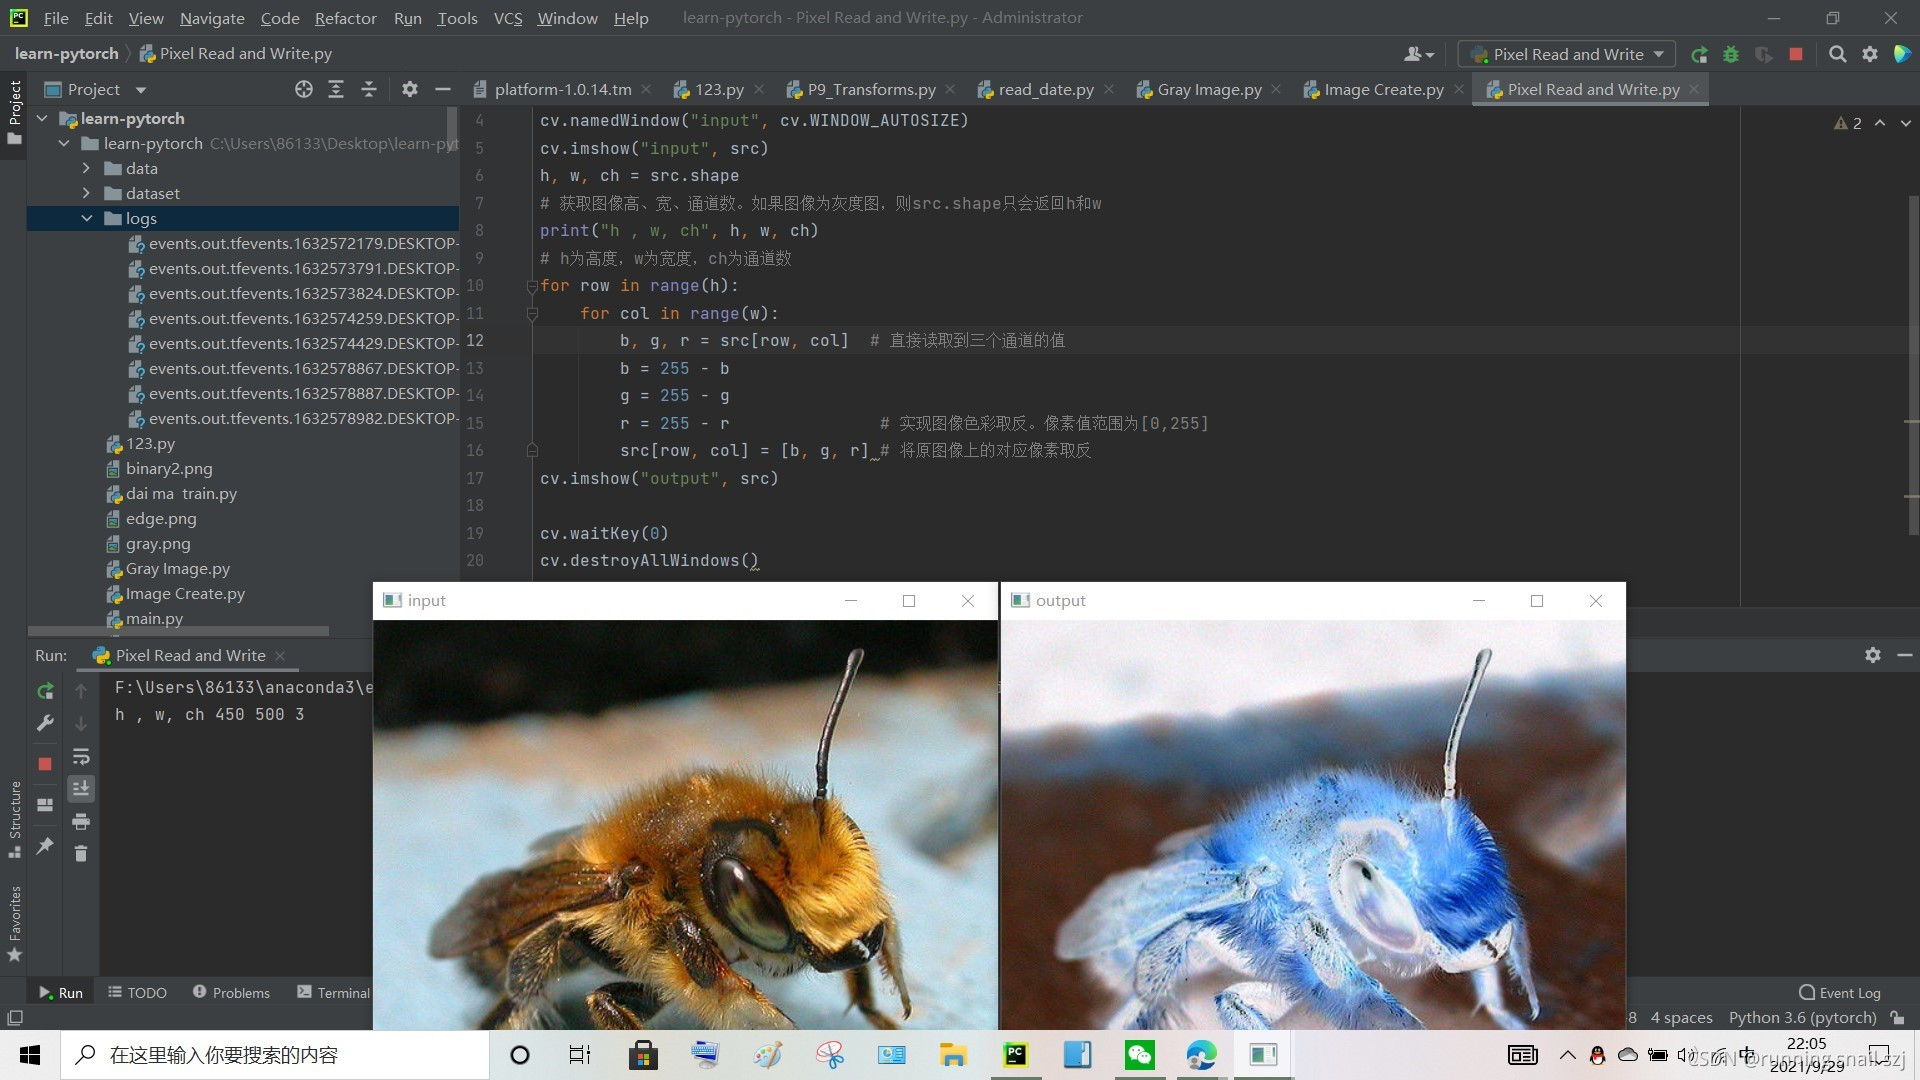Viewport: 1920px width, 1080px height.
Task: Select edge.png in project tree
Action: (x=161, y=519)
